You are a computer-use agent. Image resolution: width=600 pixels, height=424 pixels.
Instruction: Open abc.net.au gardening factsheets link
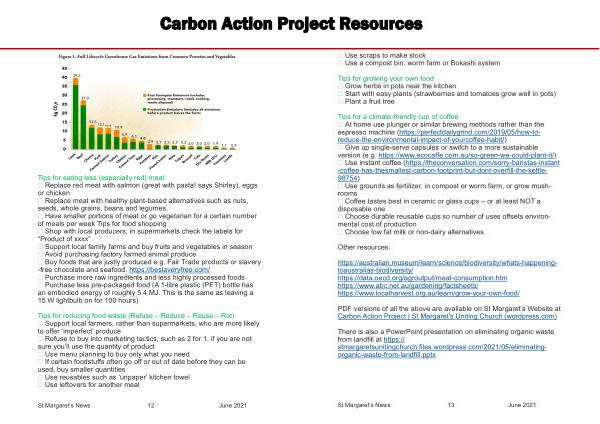click(x=408, y=285)
